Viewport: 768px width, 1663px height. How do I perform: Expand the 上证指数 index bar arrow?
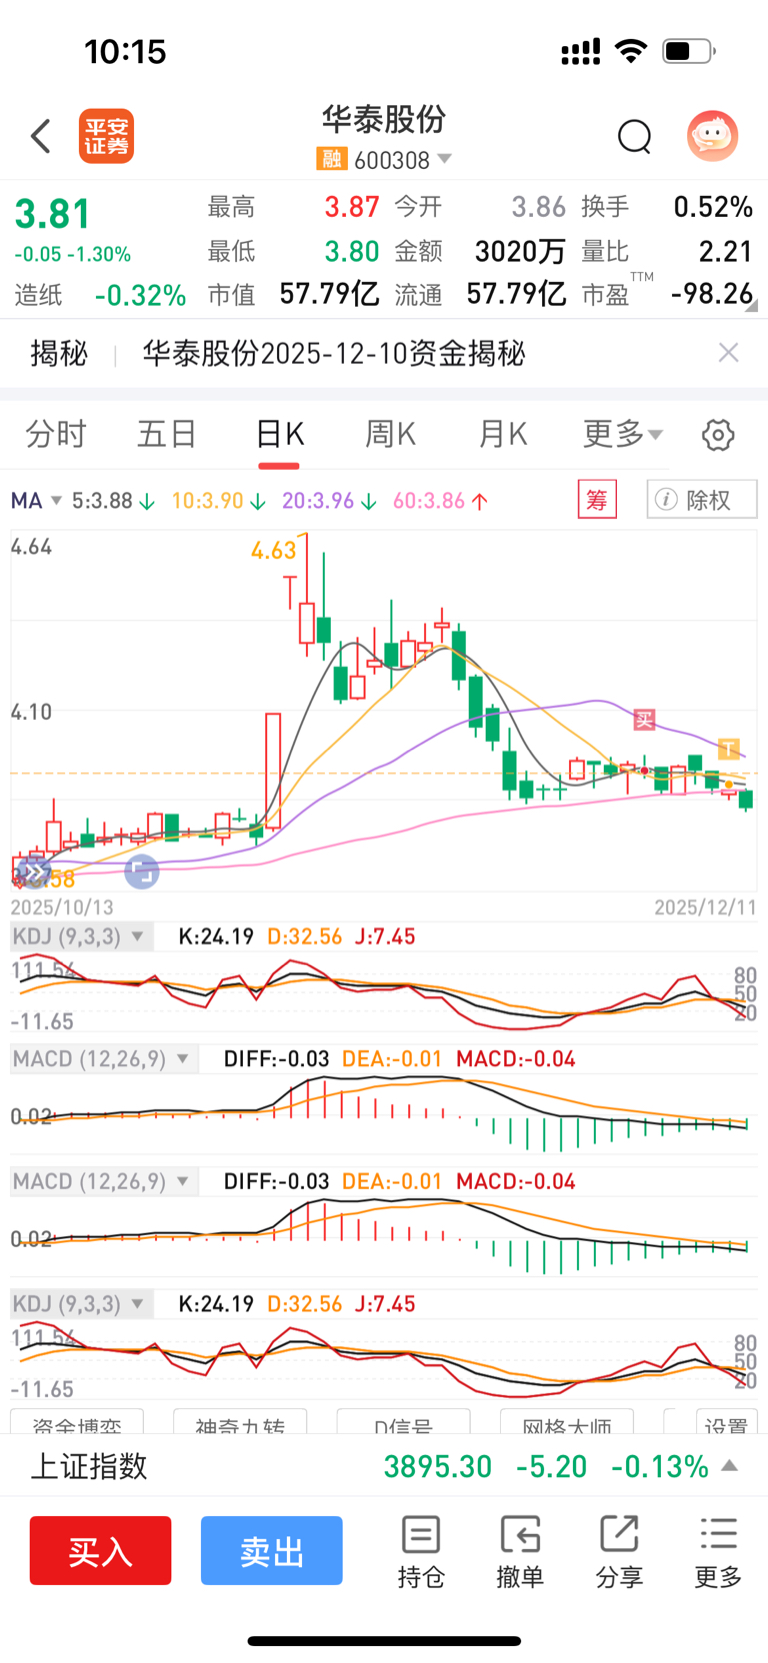730,1466
